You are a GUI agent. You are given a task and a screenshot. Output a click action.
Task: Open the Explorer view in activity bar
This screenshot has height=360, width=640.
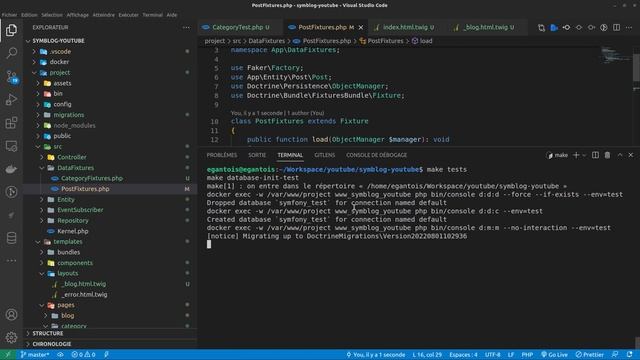coord(11,30)
